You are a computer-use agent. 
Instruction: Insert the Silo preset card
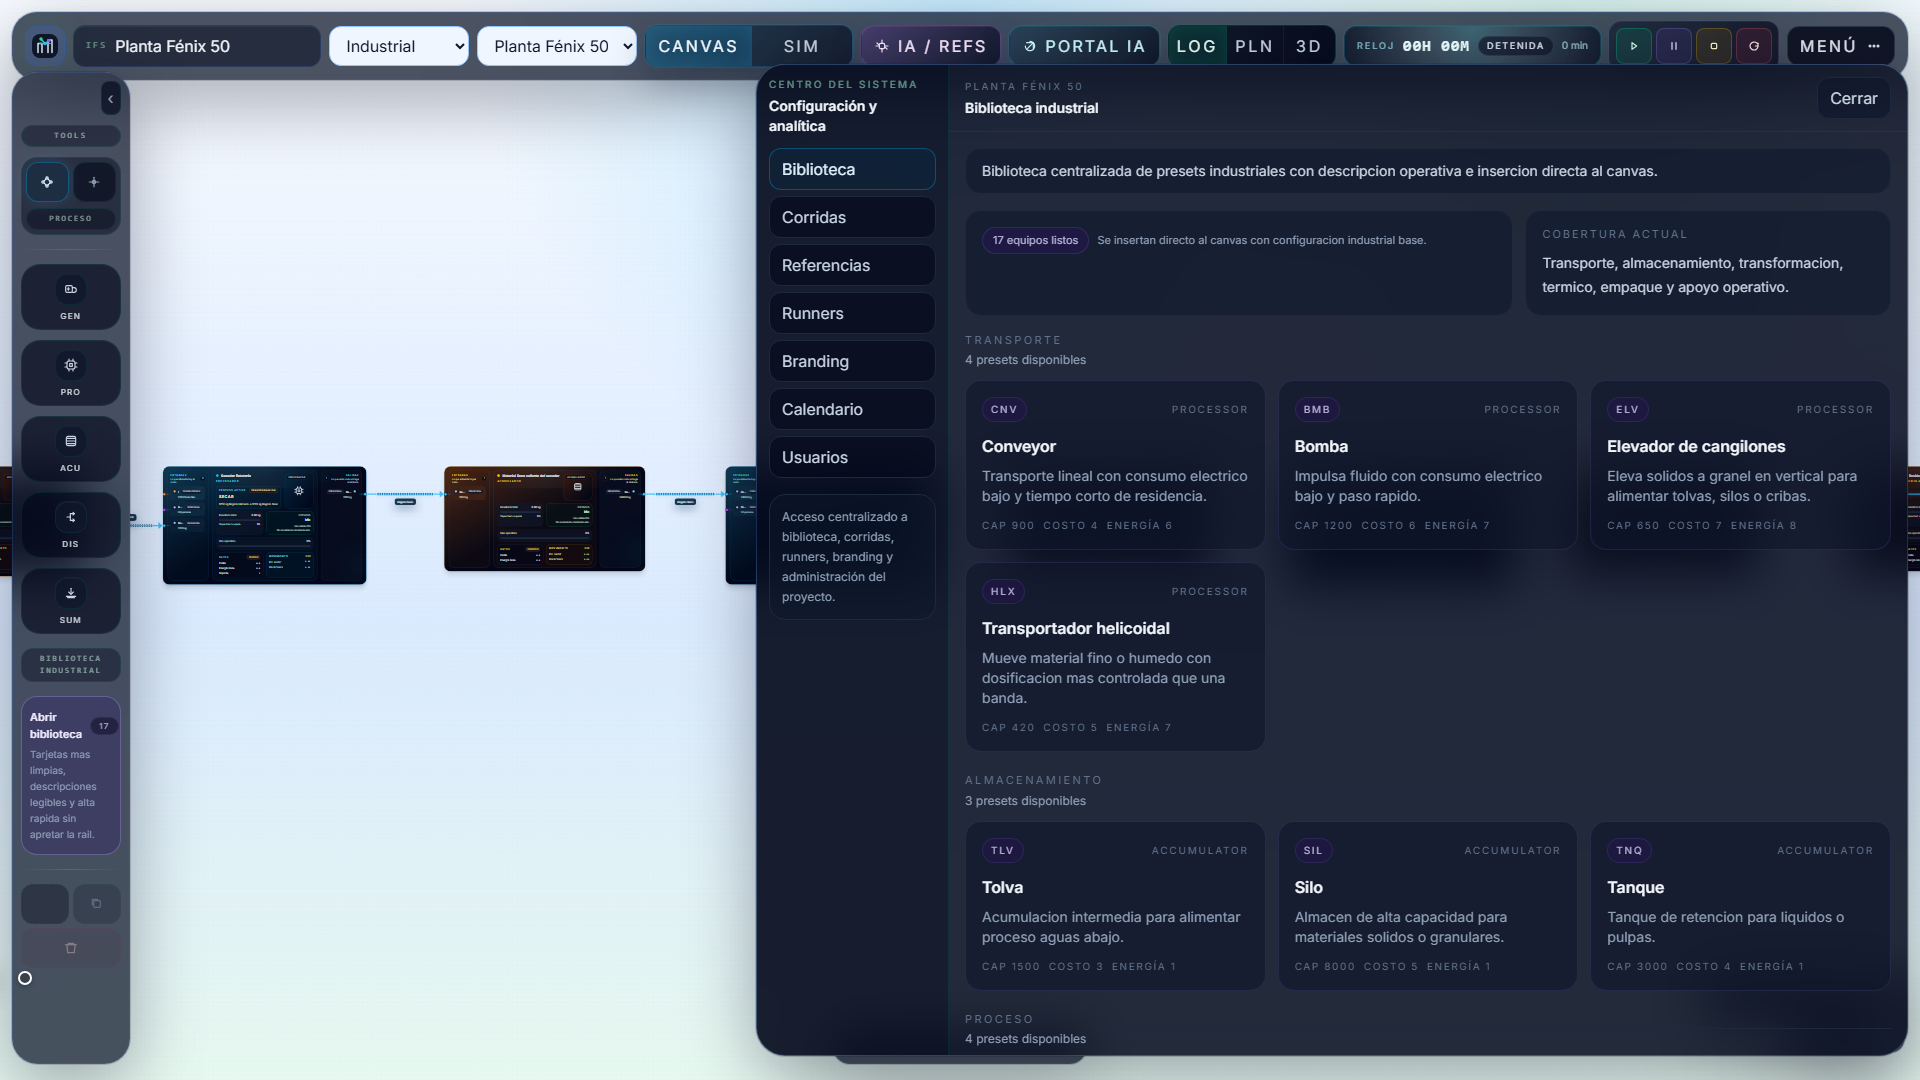(x=1427, y=906)
